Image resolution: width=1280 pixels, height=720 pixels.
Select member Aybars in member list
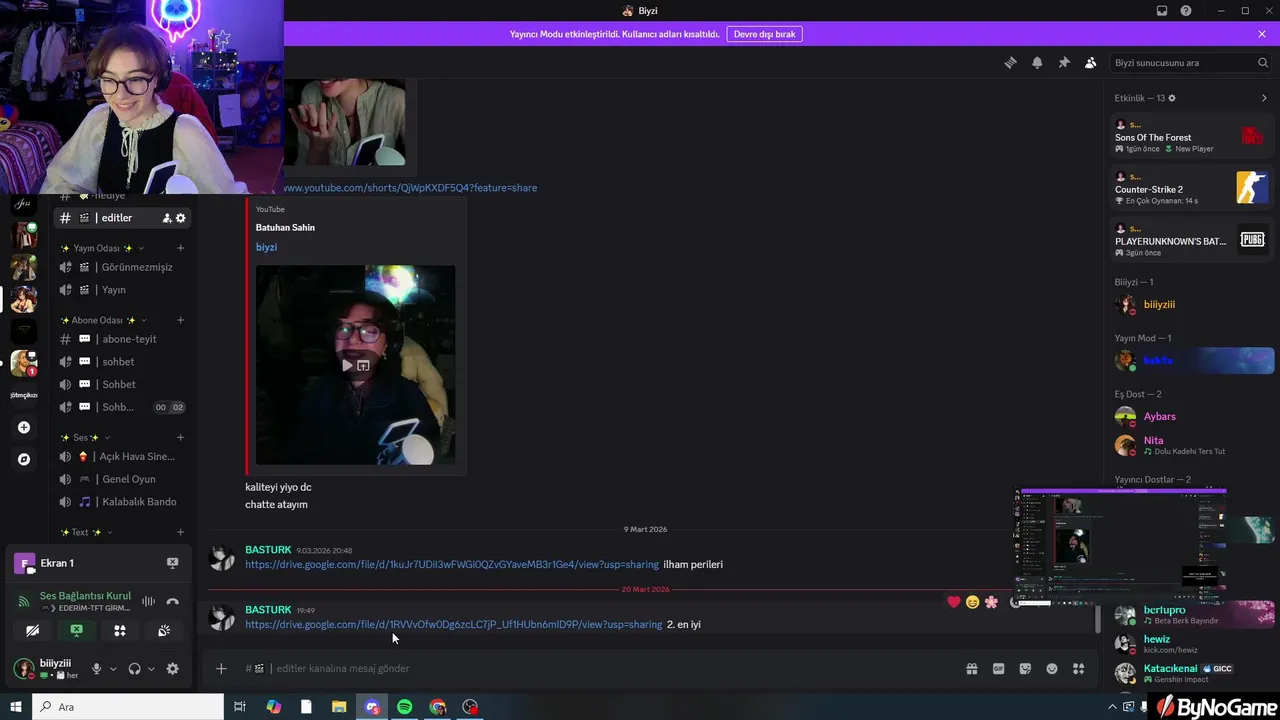(1191, 416)
